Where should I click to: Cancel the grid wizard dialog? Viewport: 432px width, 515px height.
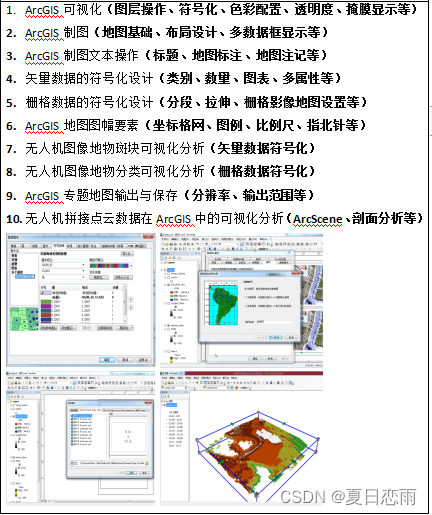pos(291,337)
